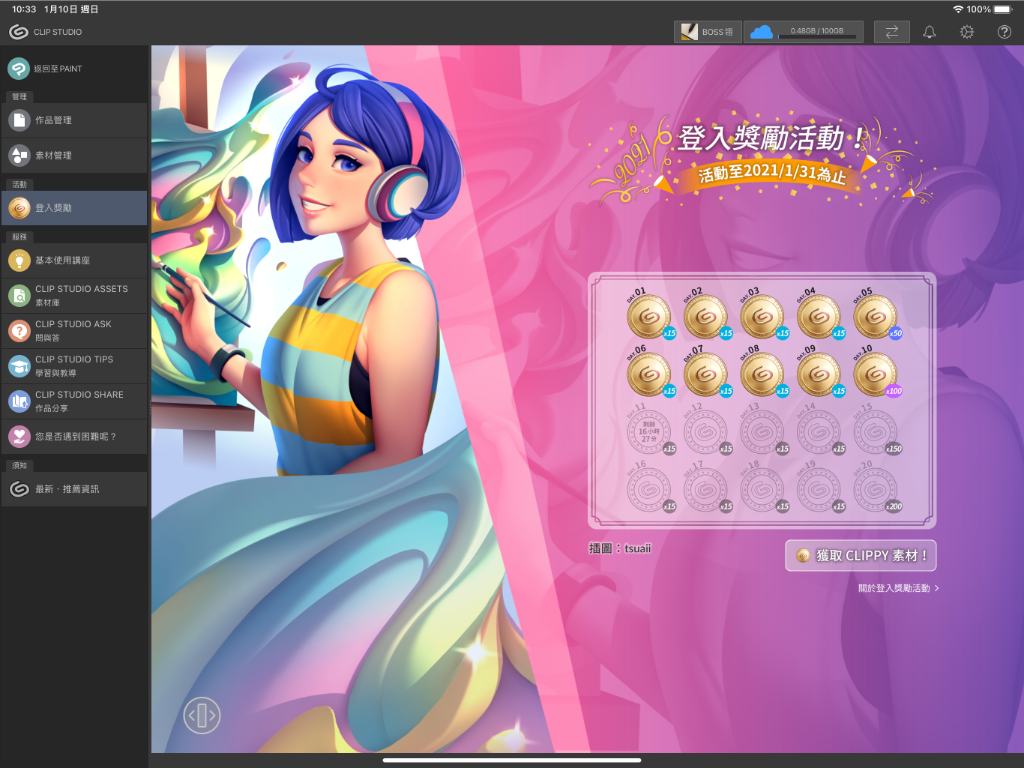This screenshot has width=1024, height=768.
Task: Open 基本使用講座 tutorial item
Action: click(x=74, y=260)
